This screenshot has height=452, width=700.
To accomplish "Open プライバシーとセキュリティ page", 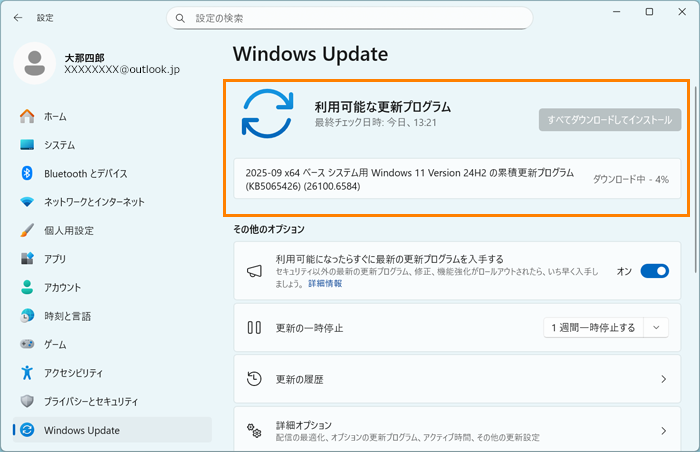I will pos(91,402).
